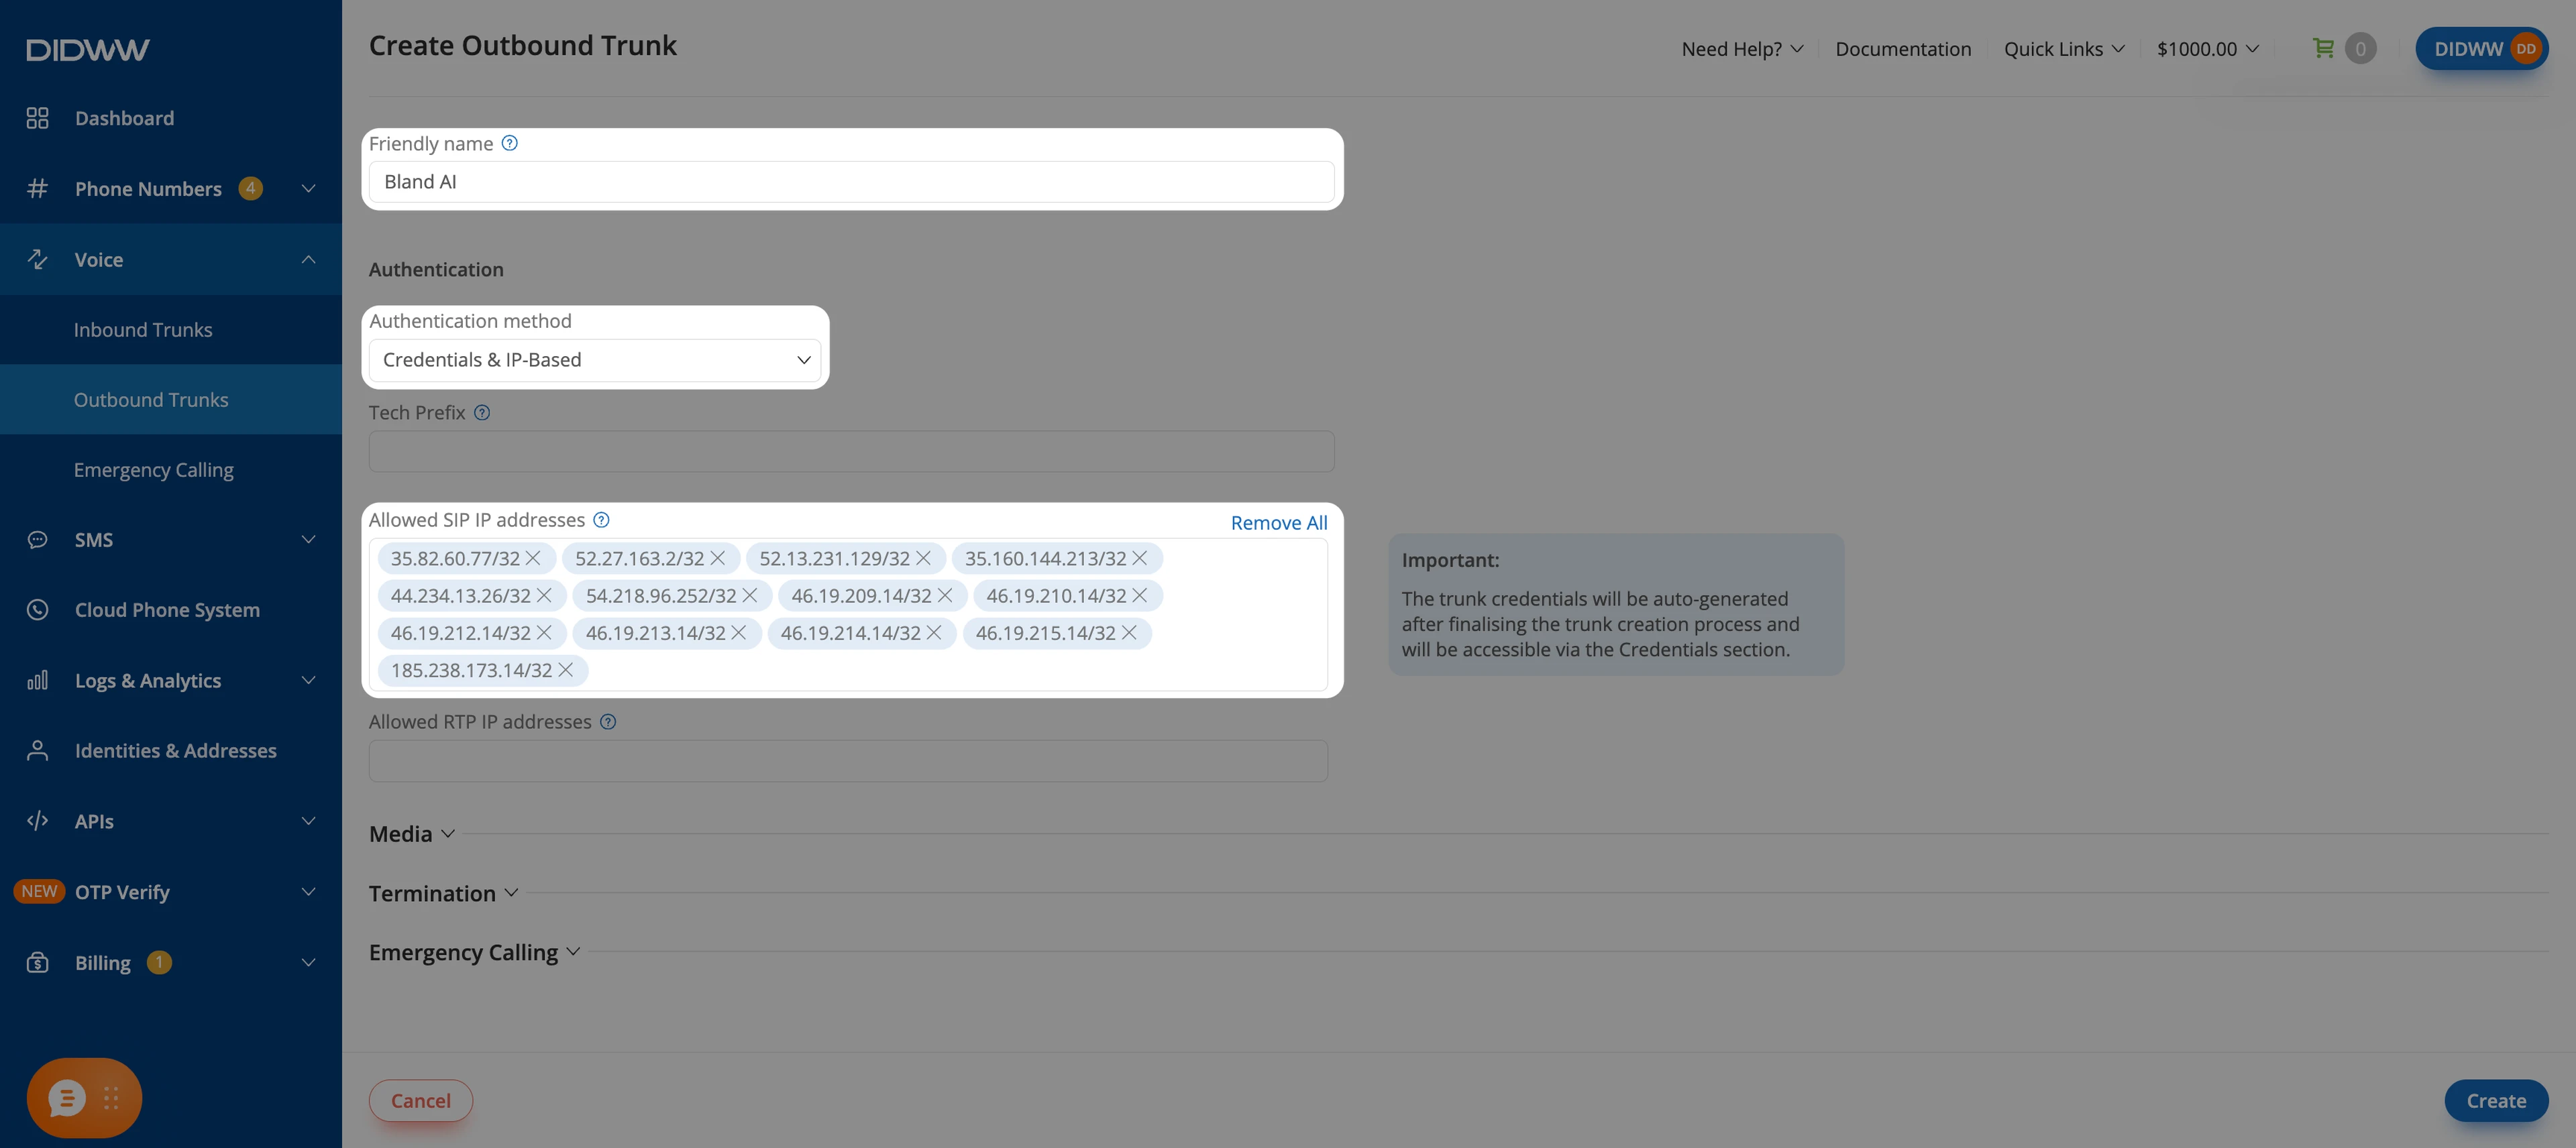Remove the 35.160.144.213/32 IP tag
The width and height of the screenshot is (2576, 1148).
(1139, 558)
